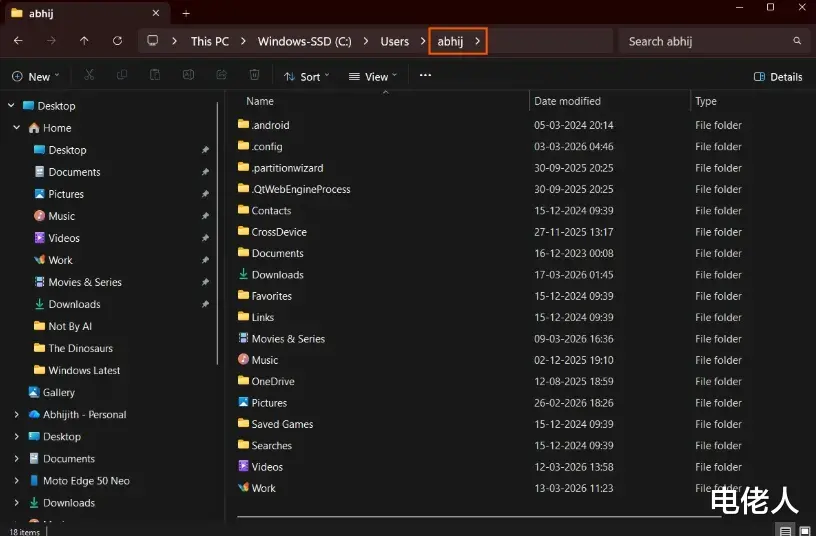Viewport: 816px width, 536px height.
Task: Expand the Moto Edge 50 Neo tree node
Action: [x=17, y=481]
